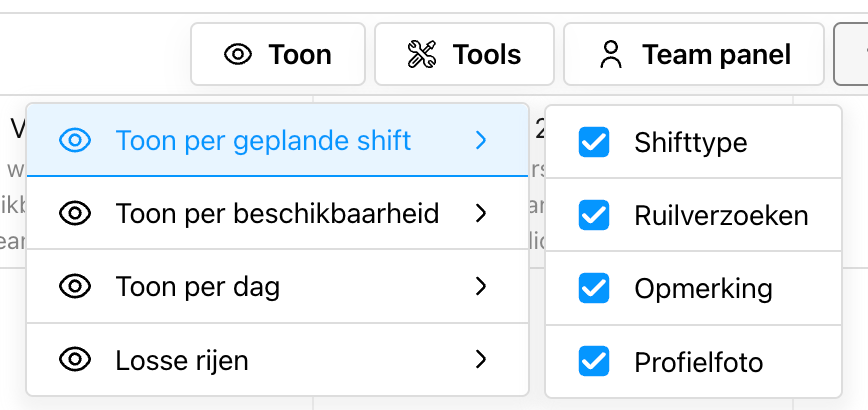Click the Profielfoto option label
868x410 pixels.
click(x=699, y=362)
